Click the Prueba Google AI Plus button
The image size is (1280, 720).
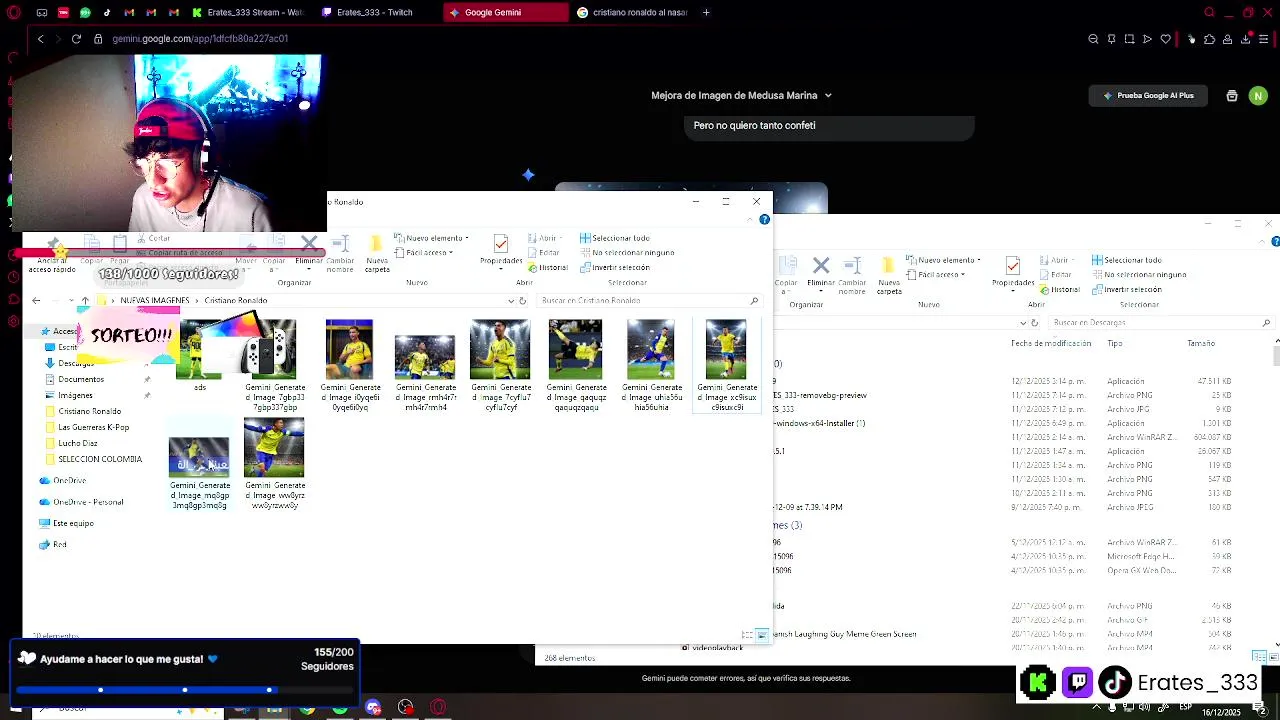tap(1148, 95)
